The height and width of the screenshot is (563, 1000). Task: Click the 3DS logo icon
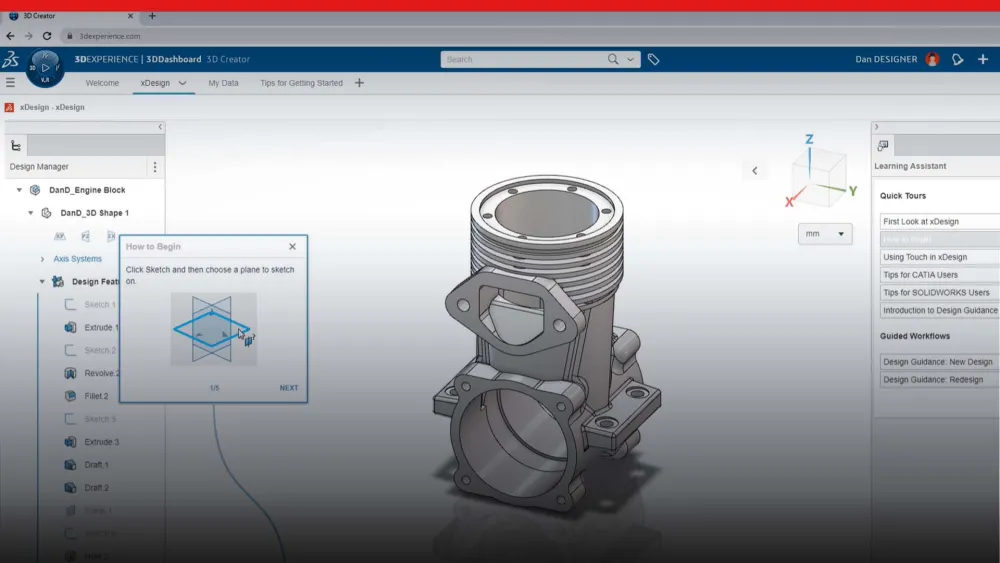10,59
